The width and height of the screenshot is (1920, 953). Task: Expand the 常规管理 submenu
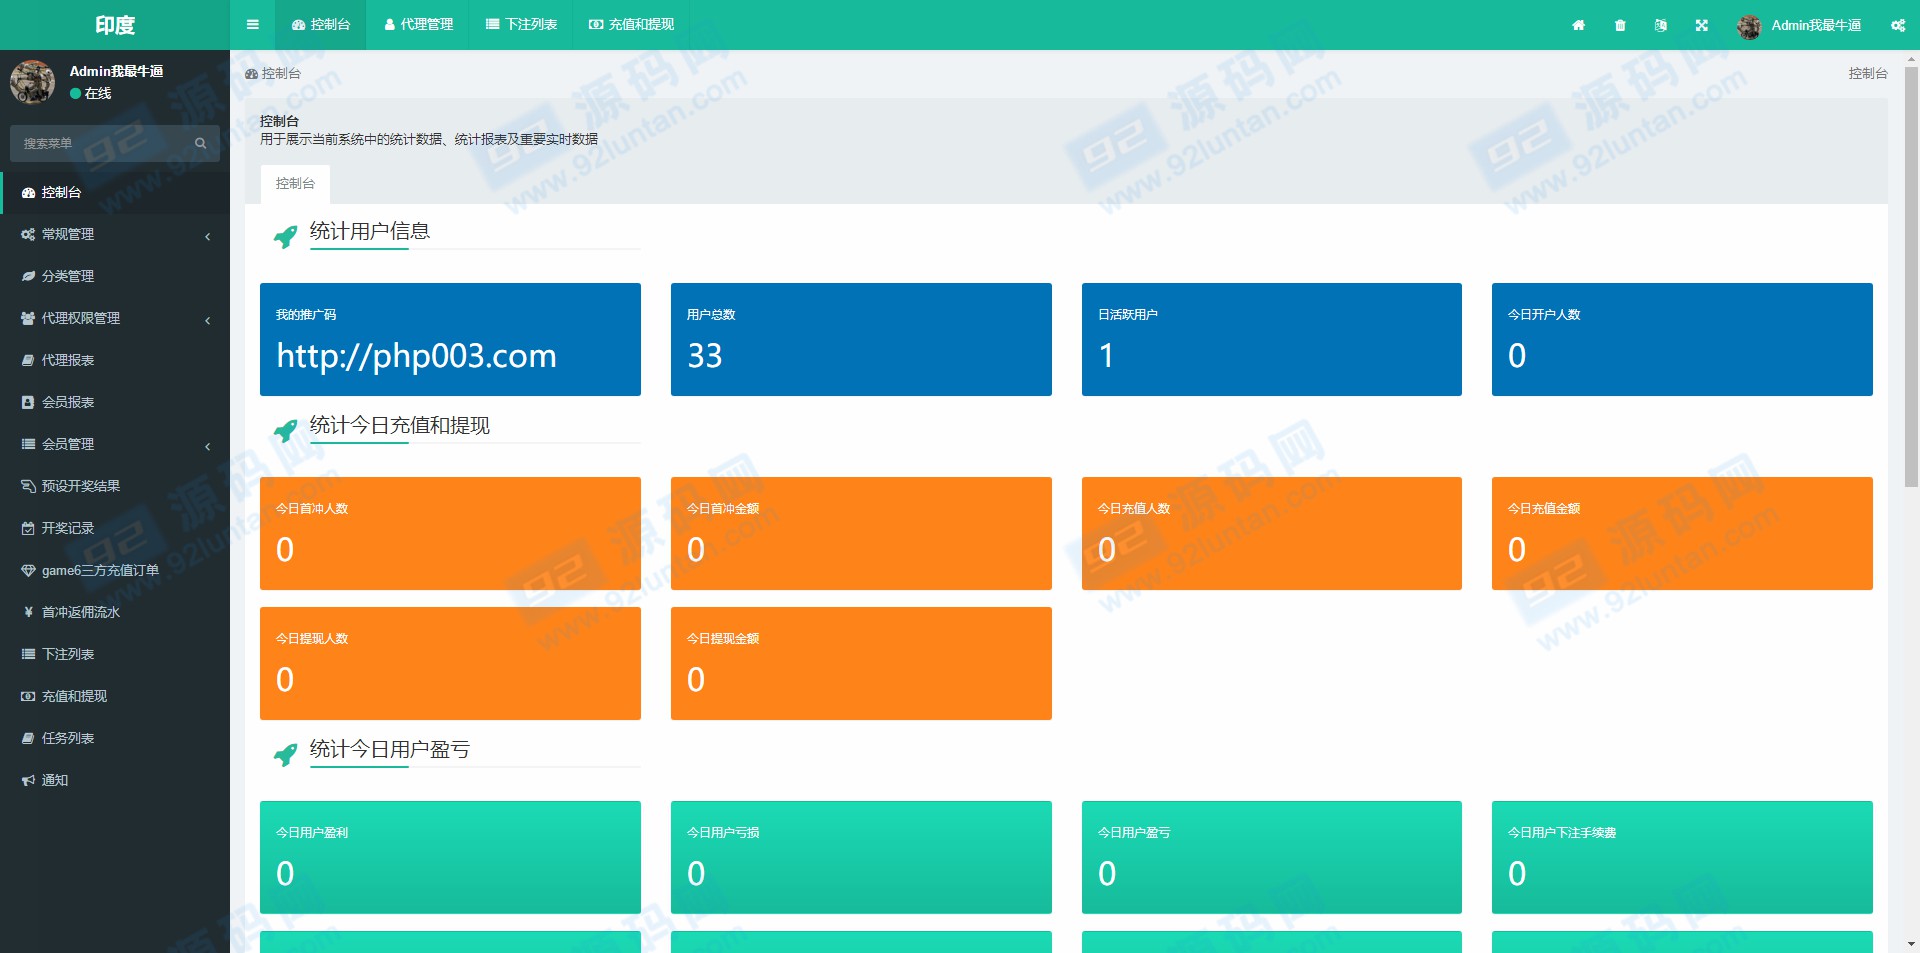114,234
